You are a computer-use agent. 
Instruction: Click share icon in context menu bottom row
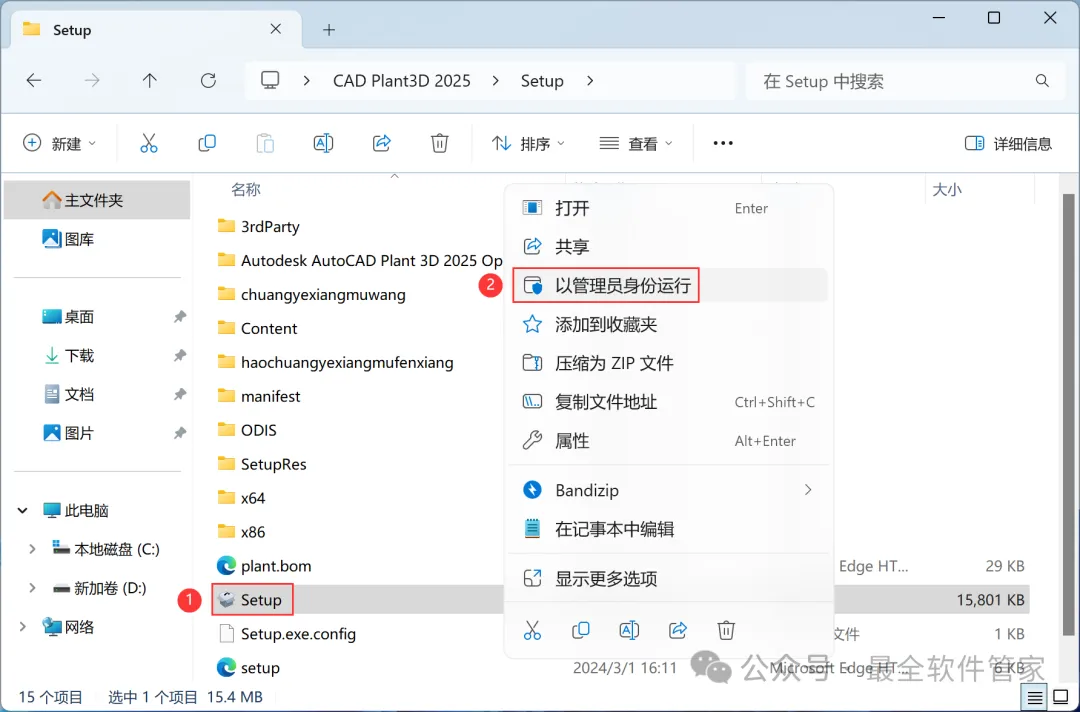pyautogui.click(x=678, y=630)
